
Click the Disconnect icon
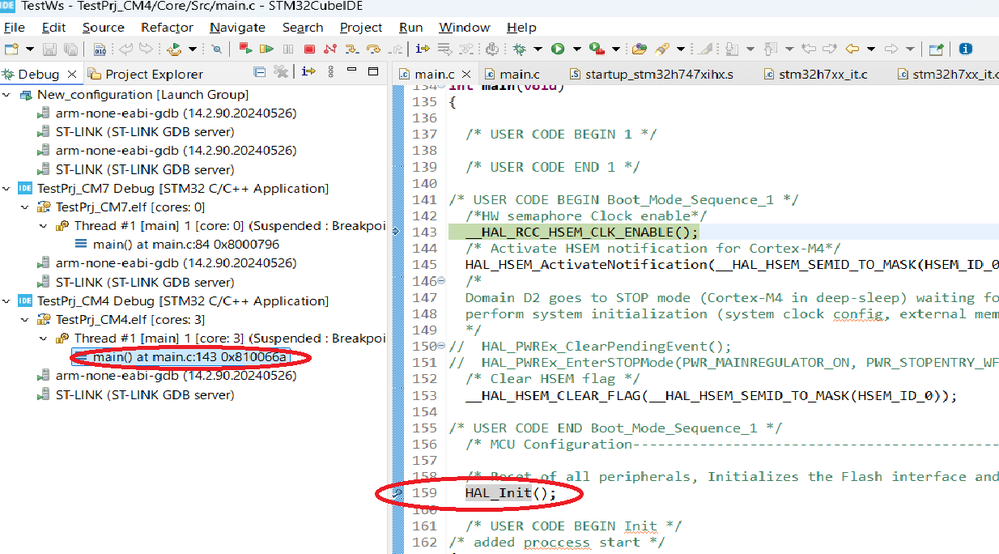click(x=330, y=49)
